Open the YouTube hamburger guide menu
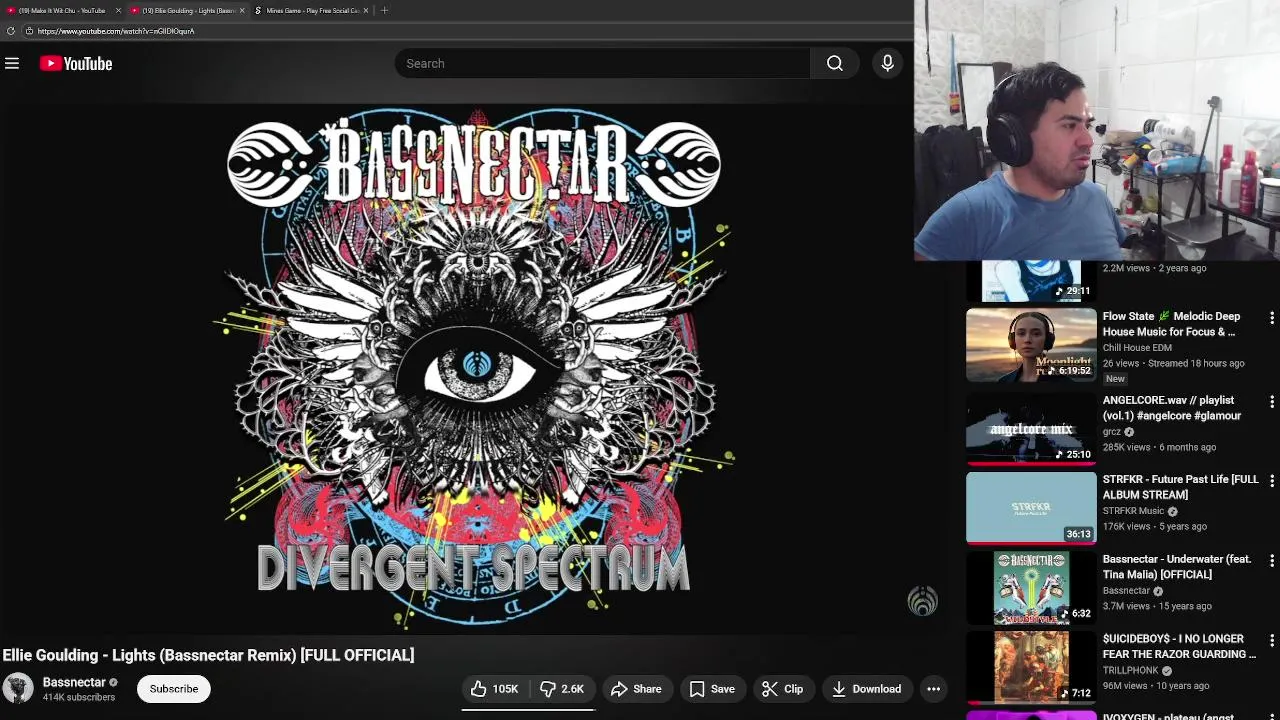The width and height of the screenshot is (1280, 720). pyautogui.click(x=12, y=63)
